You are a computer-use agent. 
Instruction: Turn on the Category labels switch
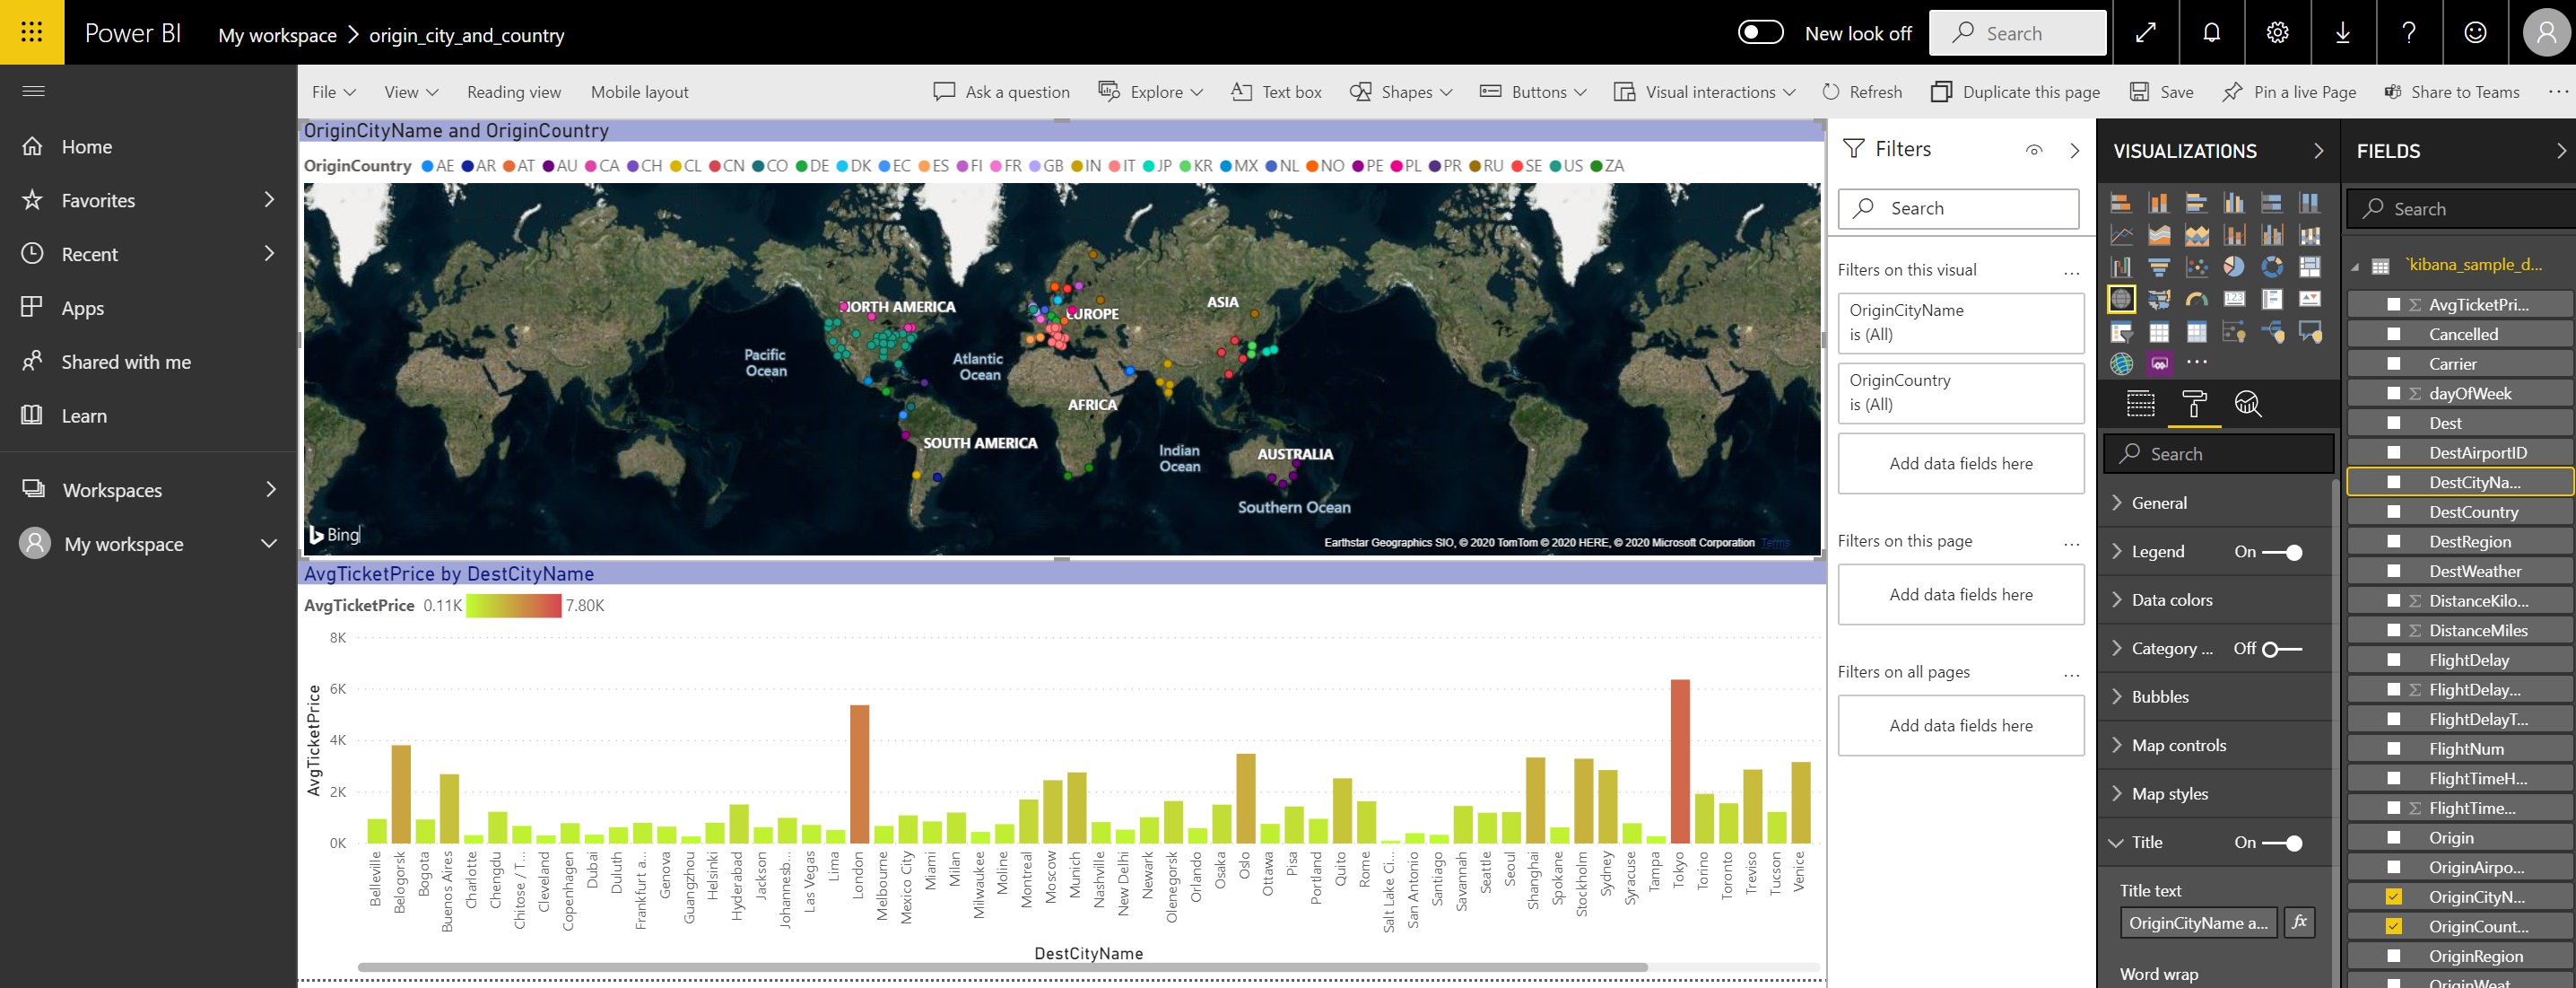click(x=2282, y=649)
